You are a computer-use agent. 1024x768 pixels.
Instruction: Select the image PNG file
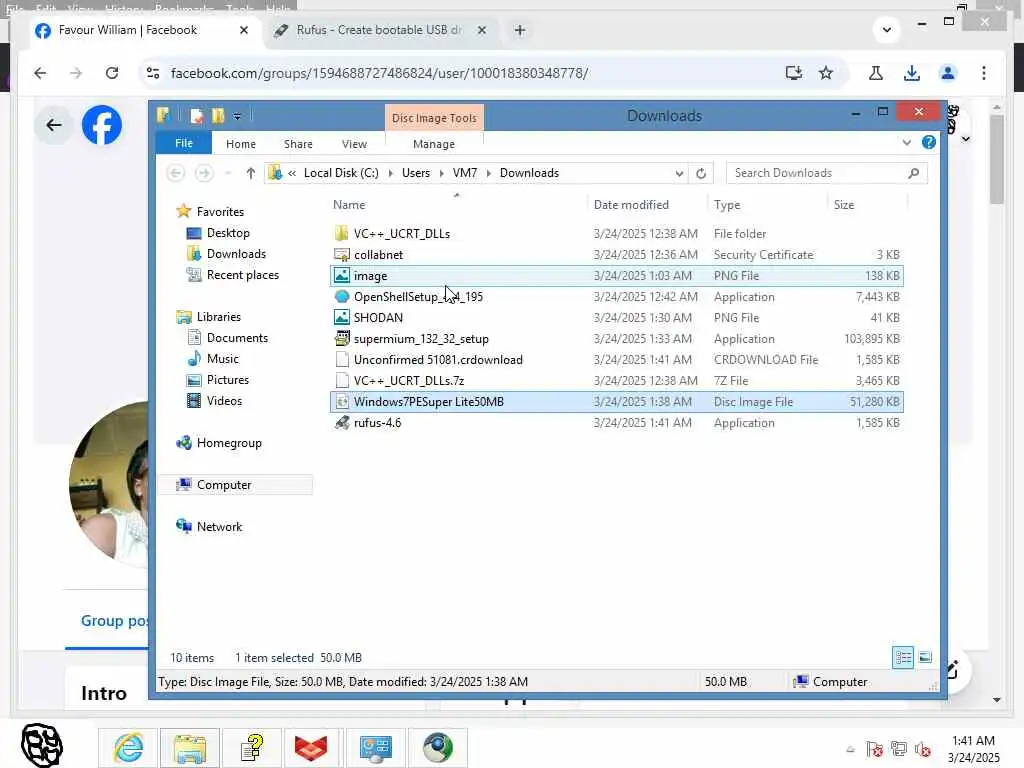pyautogui.click(x=616, y=276)
